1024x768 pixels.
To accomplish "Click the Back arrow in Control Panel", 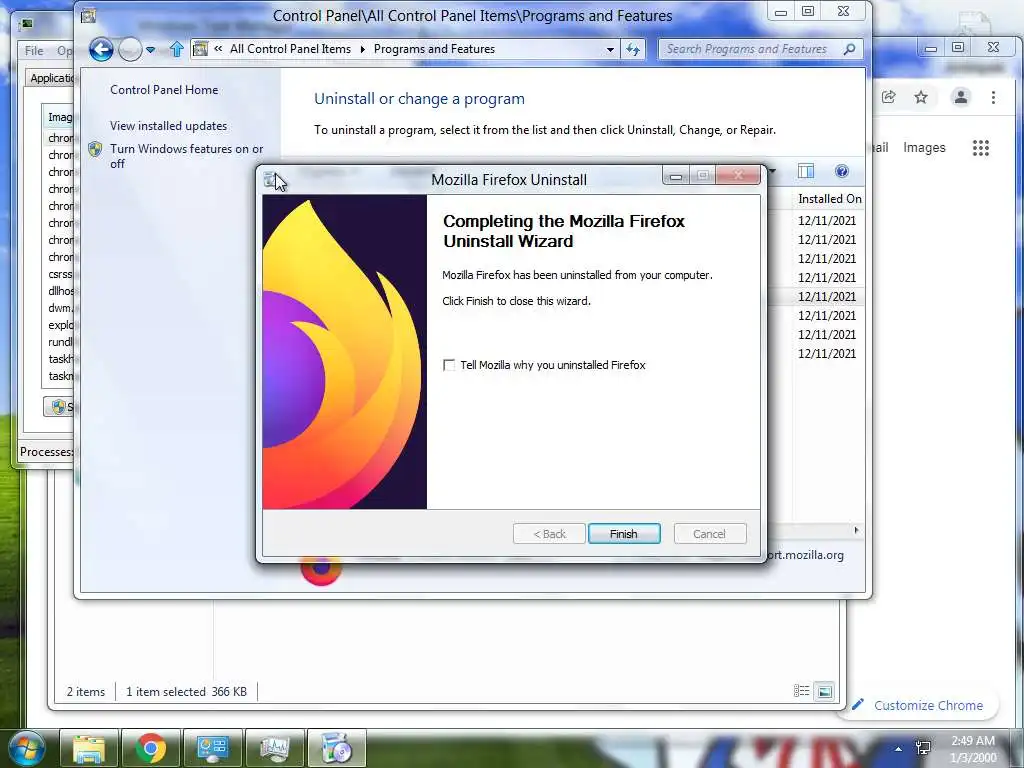I will [x=101, y=49].
